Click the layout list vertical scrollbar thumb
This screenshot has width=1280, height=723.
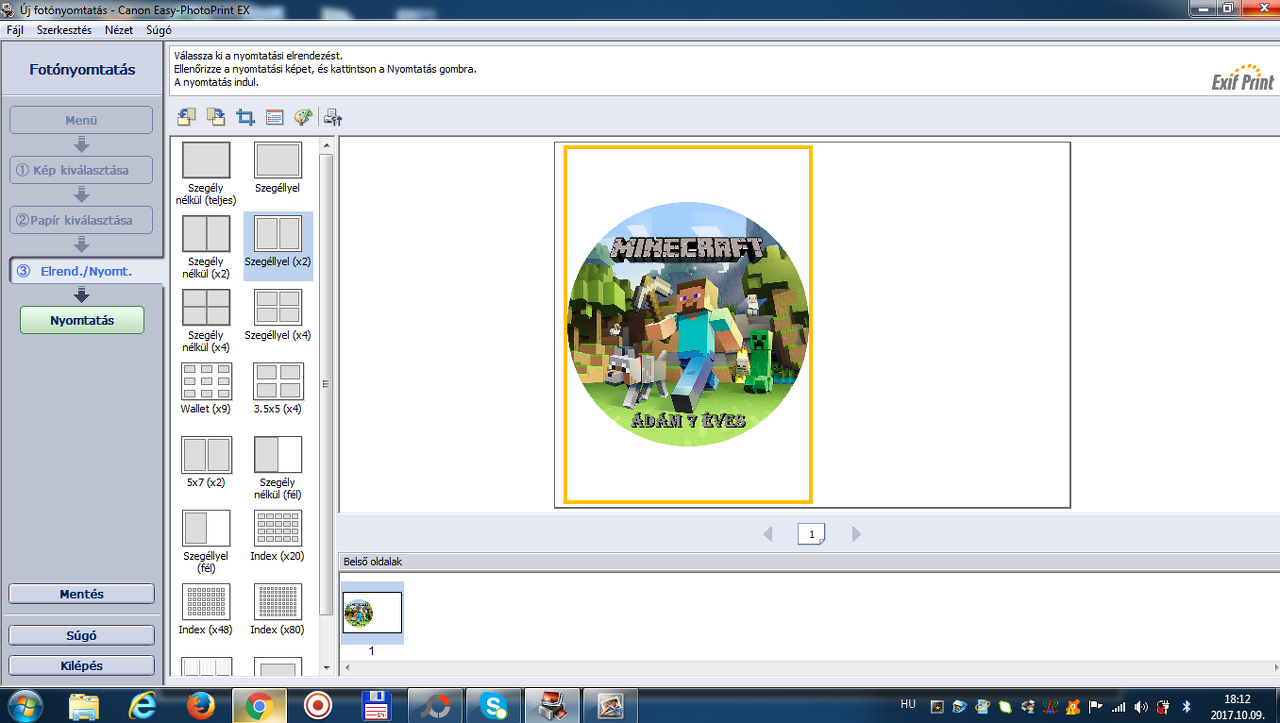[x=325, y=385]
